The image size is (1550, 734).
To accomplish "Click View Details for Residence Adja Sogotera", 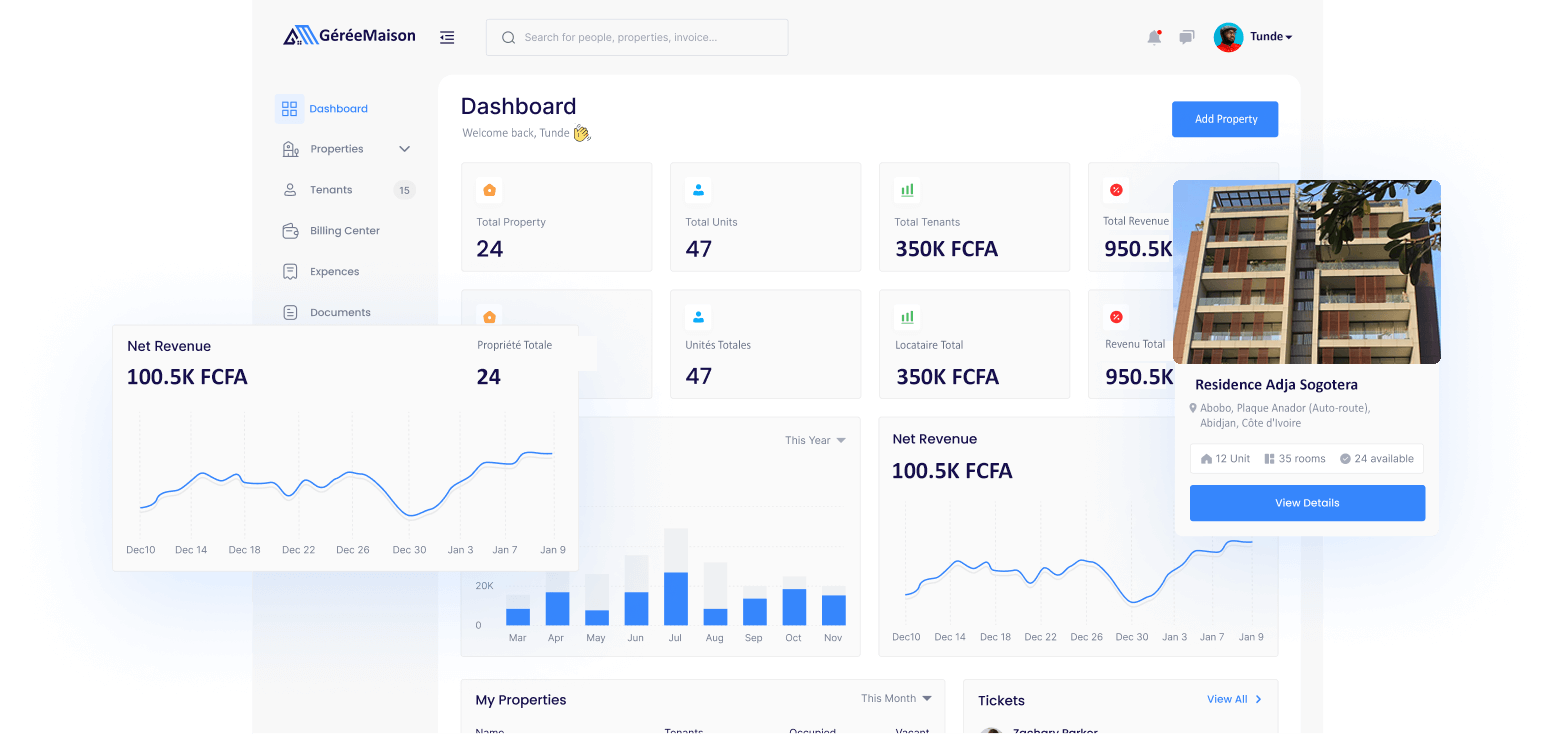I will coord(1307,503).
